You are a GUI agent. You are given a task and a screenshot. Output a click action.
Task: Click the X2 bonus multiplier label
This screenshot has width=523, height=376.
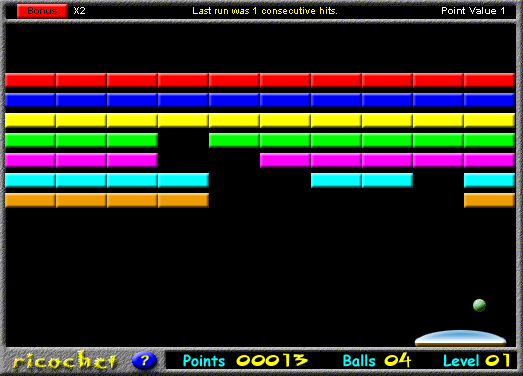tap(79, 11)
